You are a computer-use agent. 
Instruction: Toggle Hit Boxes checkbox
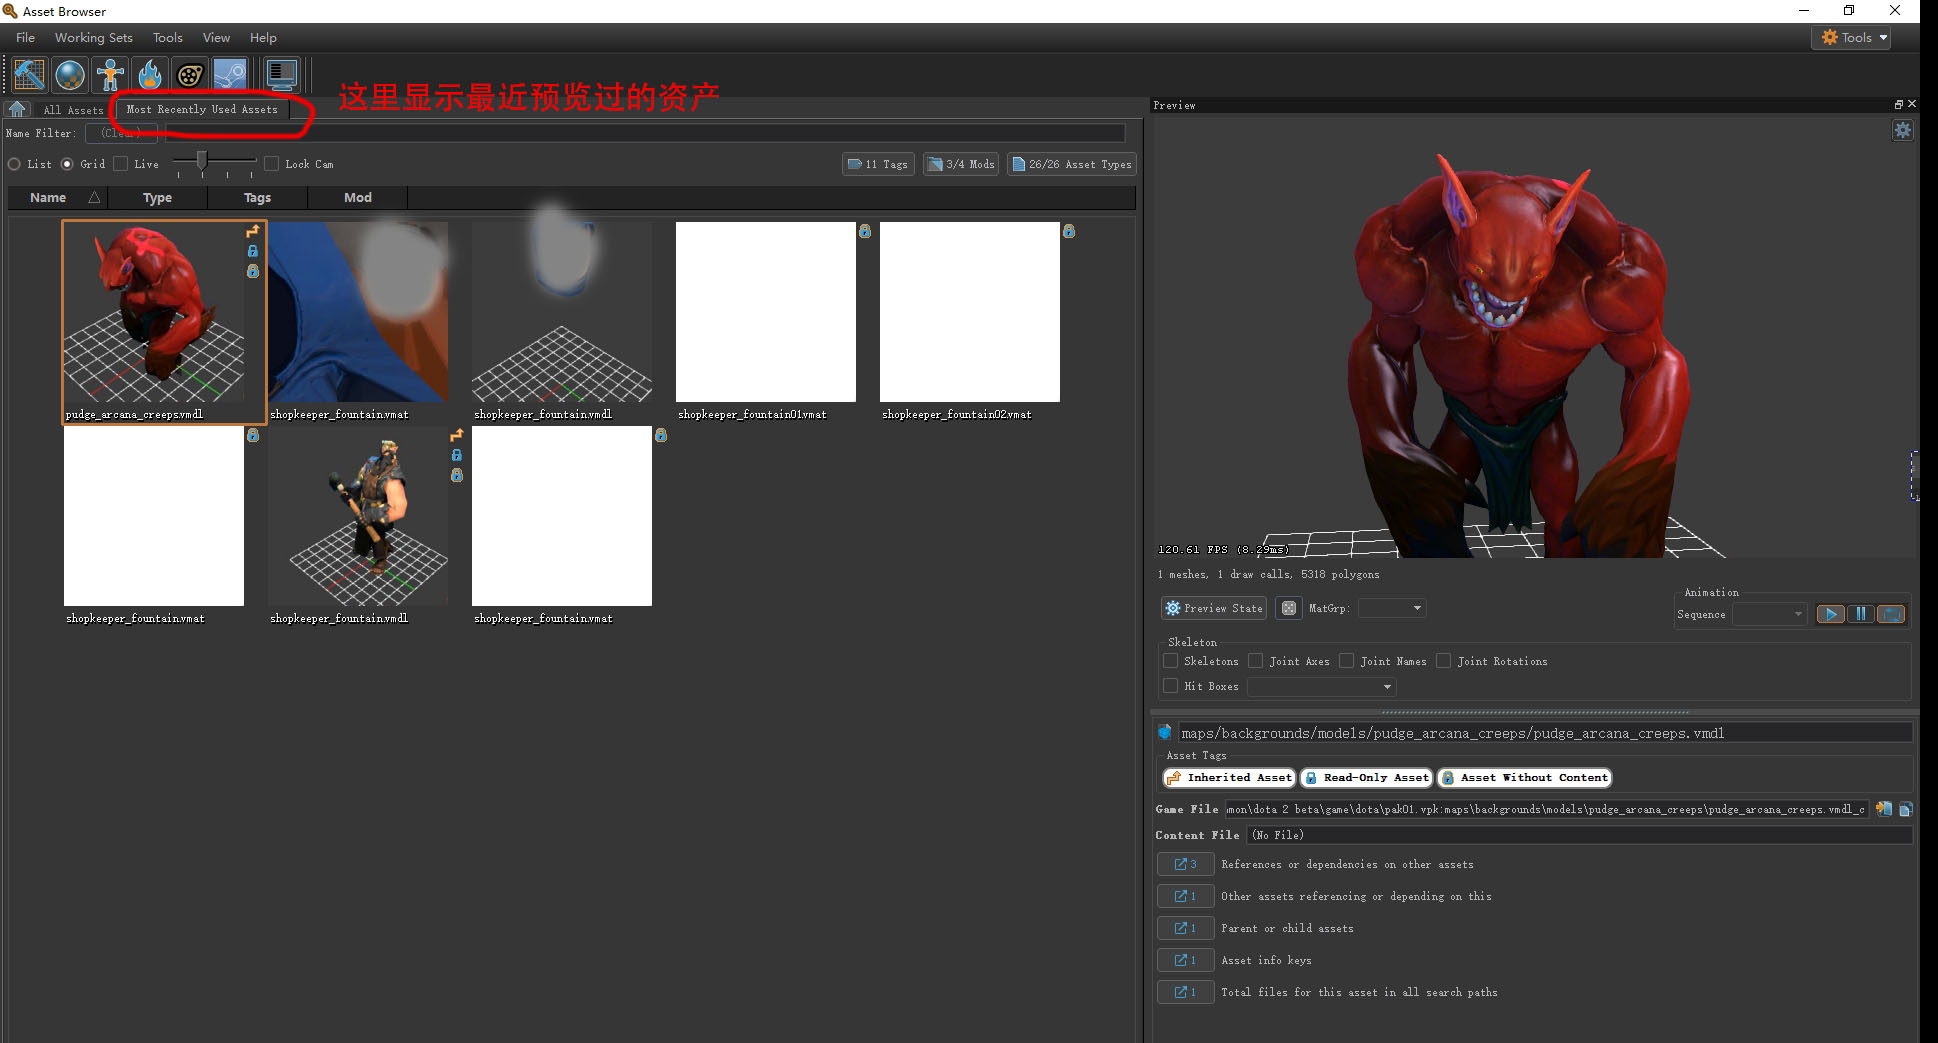click(1170, 686)
